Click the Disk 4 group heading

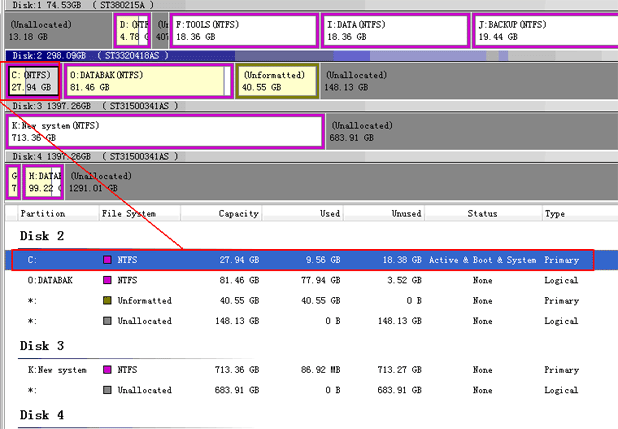coord(42,415)
